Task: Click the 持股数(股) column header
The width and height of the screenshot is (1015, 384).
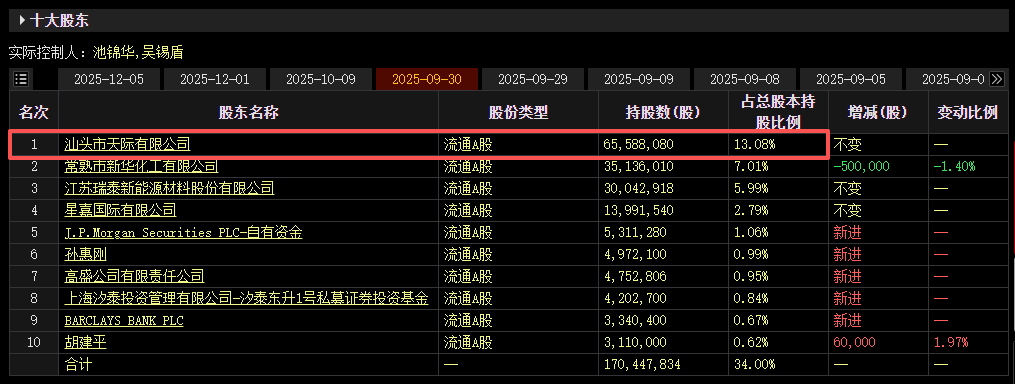Action: (x=664, y=112)
